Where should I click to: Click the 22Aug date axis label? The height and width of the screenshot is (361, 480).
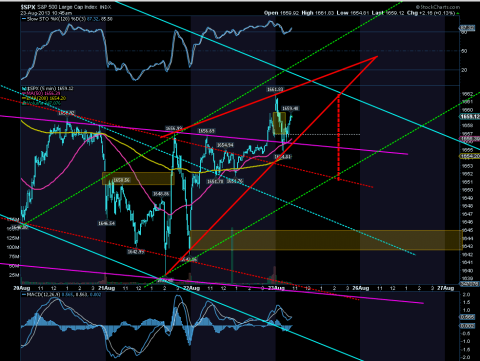click(192, 288)
